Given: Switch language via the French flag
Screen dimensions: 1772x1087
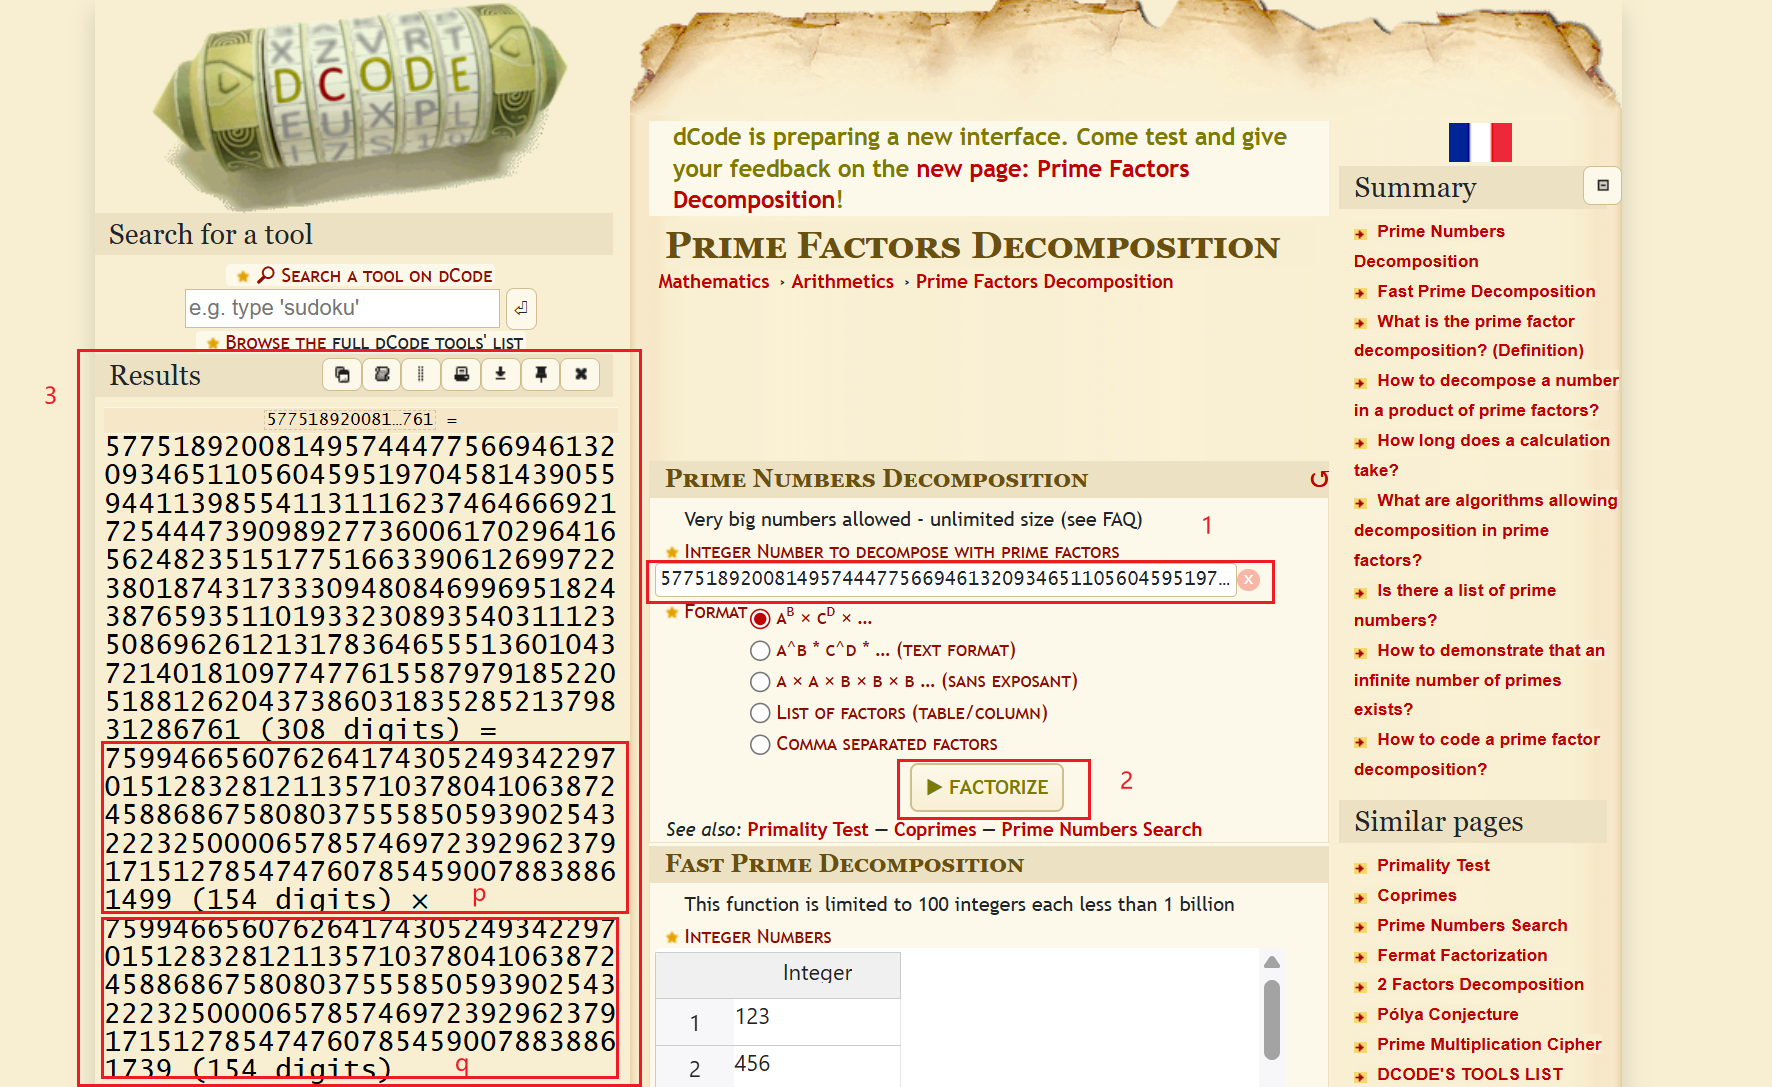Looking at the screenshot, I should point(1480,143).
